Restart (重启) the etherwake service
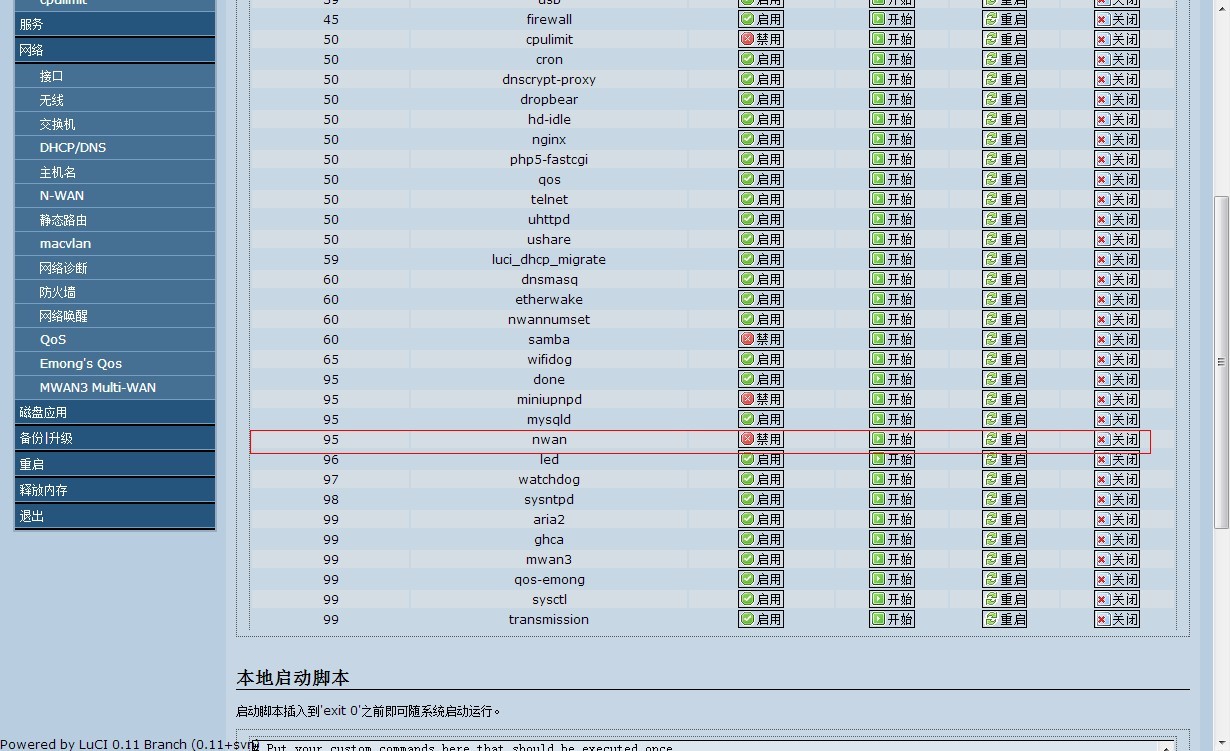 [x=1005, y=299]
